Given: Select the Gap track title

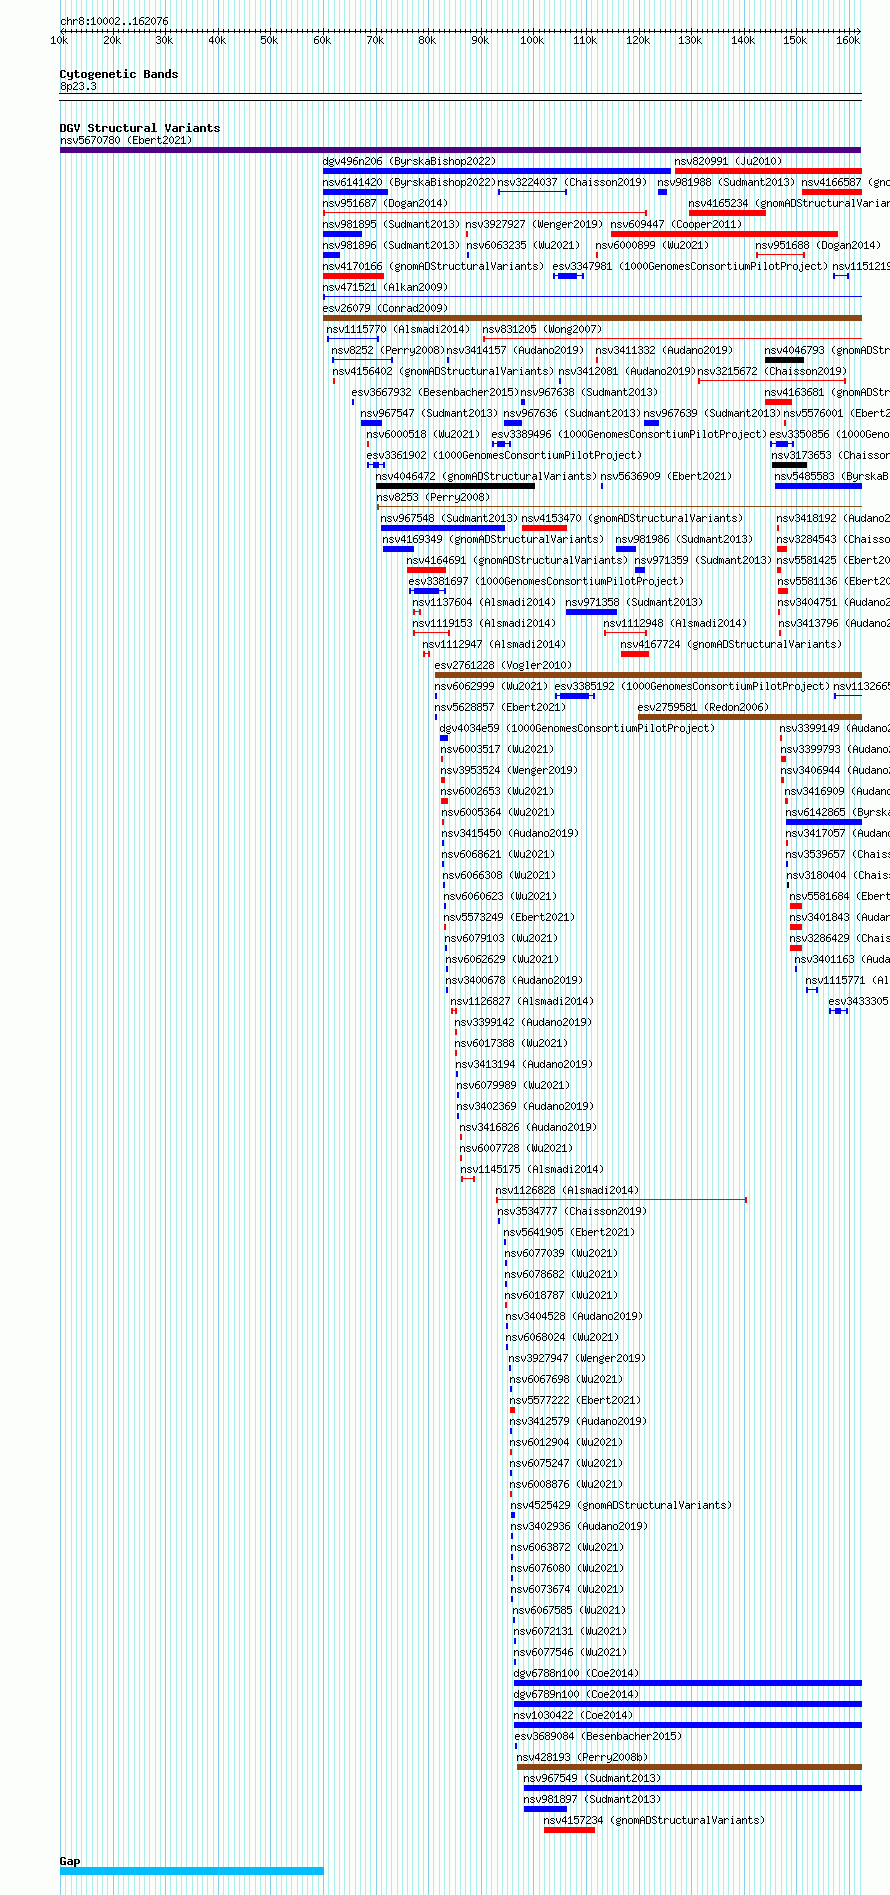Looking at the screenshot, I should click(70, 1861).
